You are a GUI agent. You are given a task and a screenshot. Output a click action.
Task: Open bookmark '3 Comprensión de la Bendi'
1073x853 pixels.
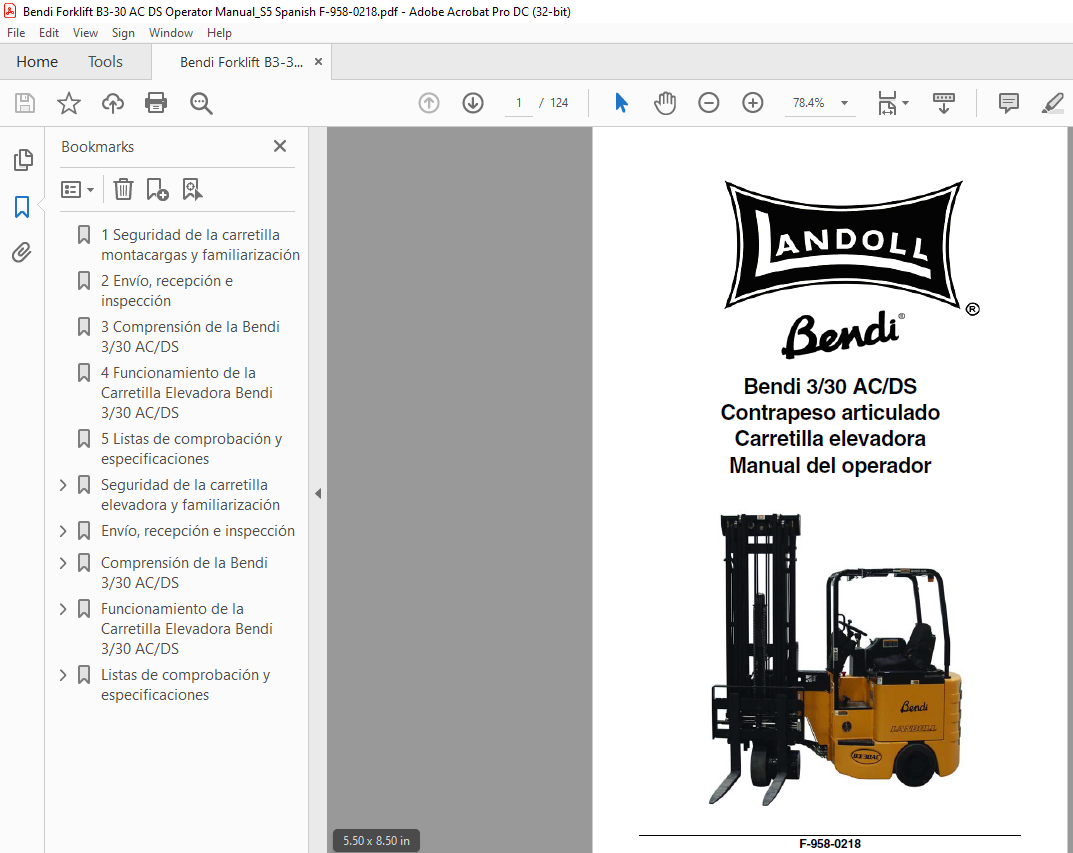[190, 337]
